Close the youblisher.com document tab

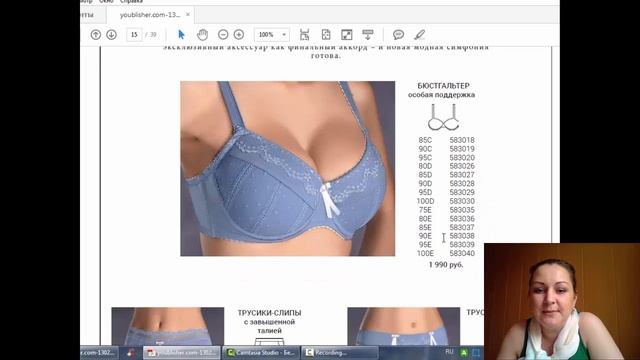click(188, 14)
